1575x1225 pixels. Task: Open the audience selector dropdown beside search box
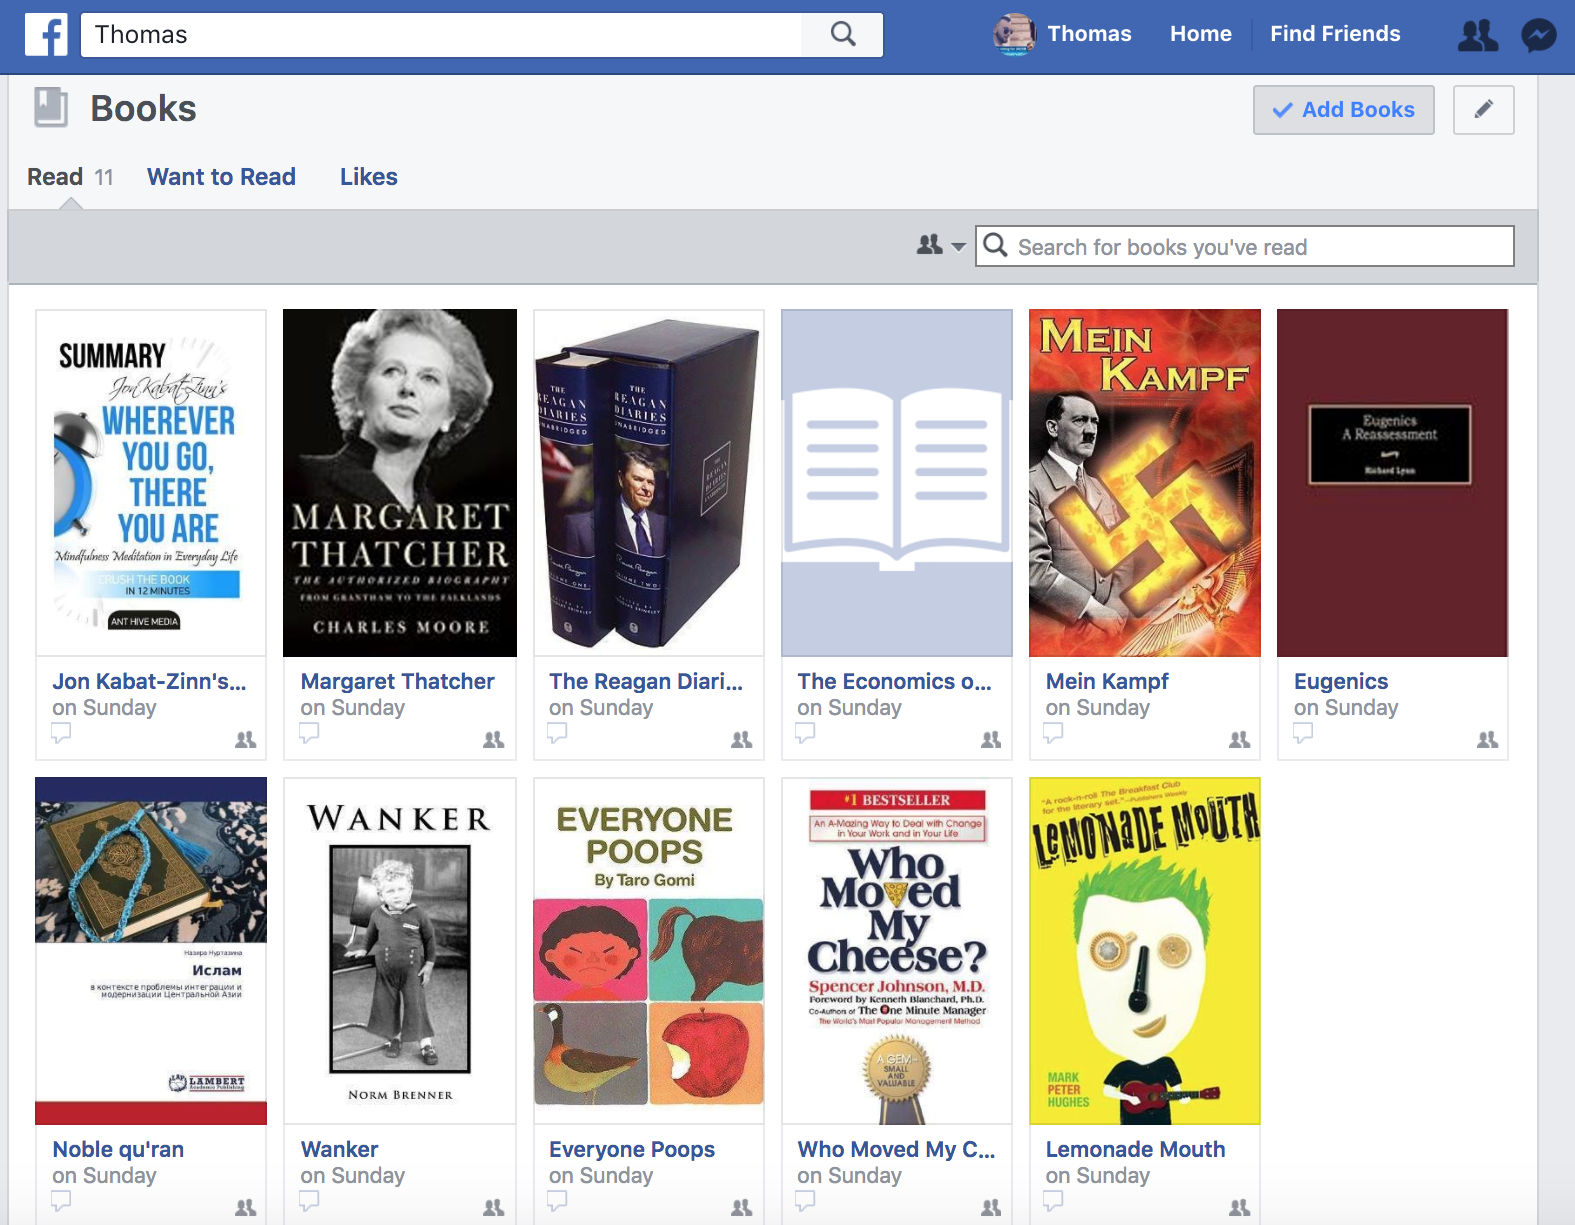(941, 245)
